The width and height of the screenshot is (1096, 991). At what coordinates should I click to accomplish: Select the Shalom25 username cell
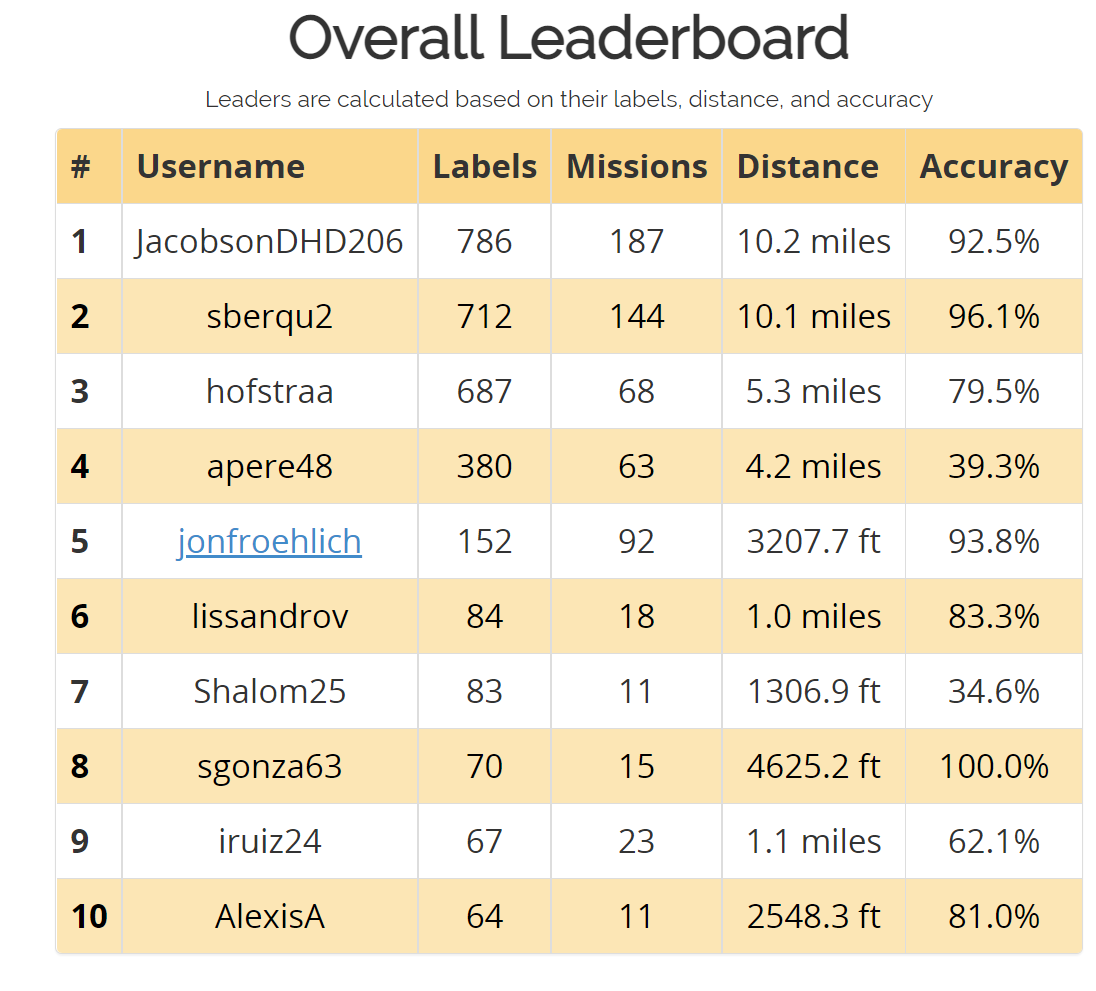(x=269, y=691)
